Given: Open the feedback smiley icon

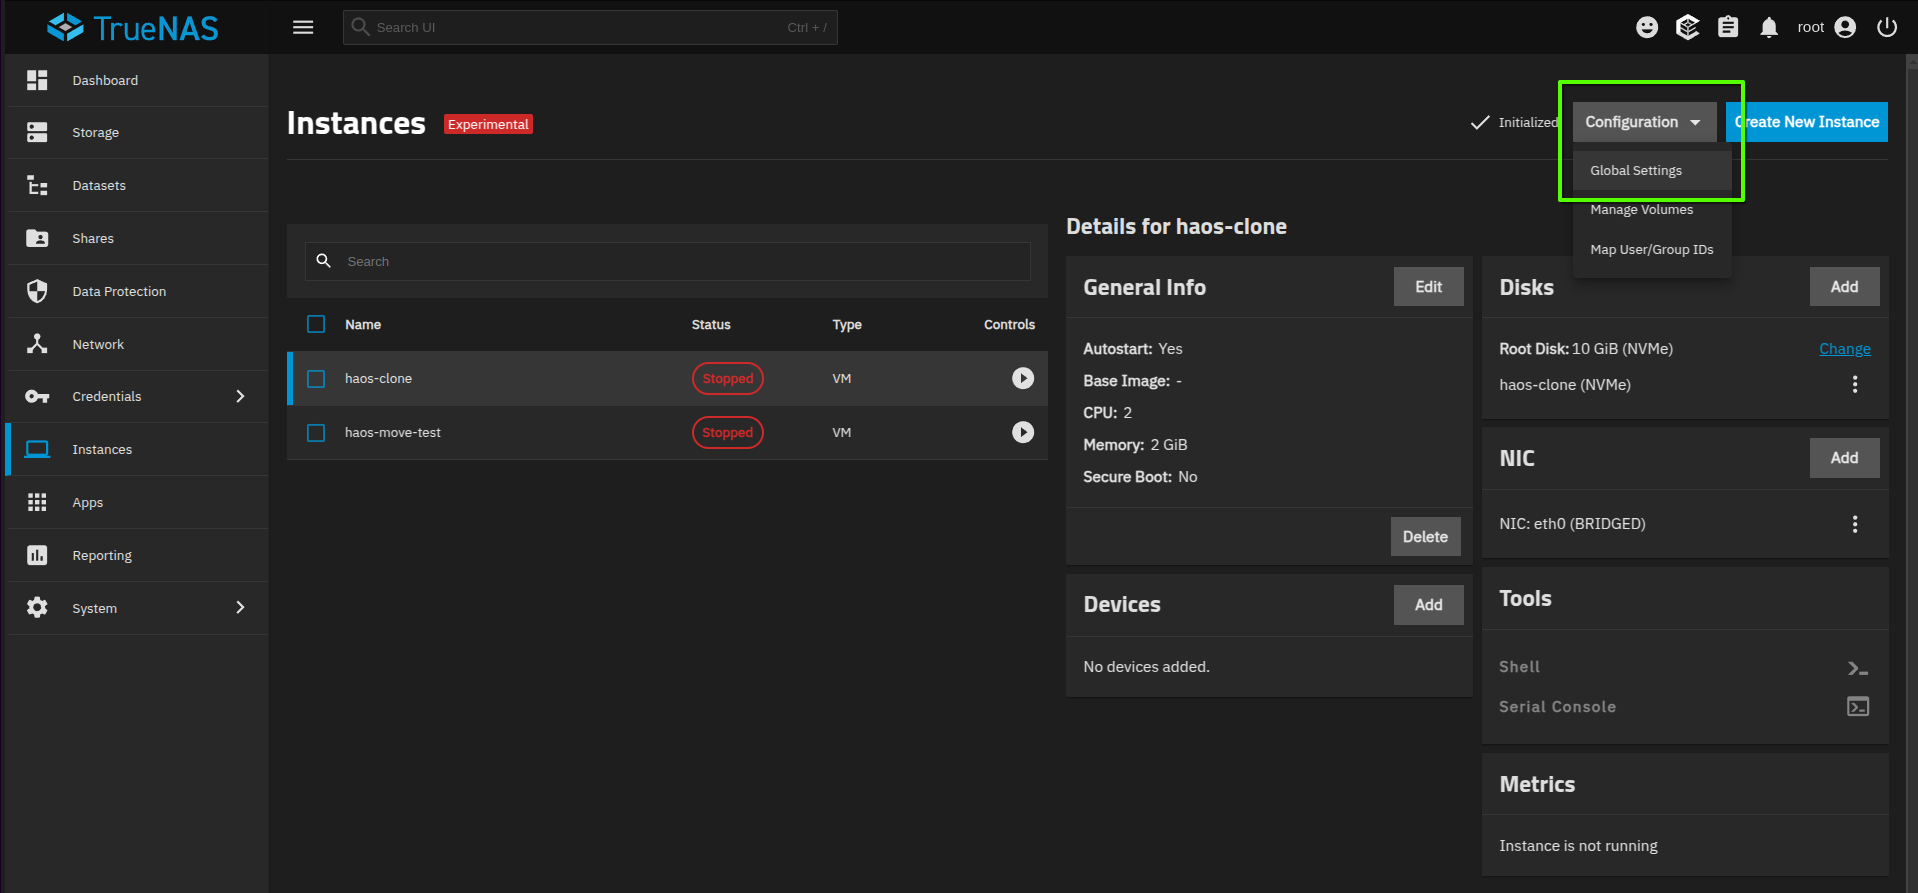Looking at the screenshot, I should click(1646, 27).
